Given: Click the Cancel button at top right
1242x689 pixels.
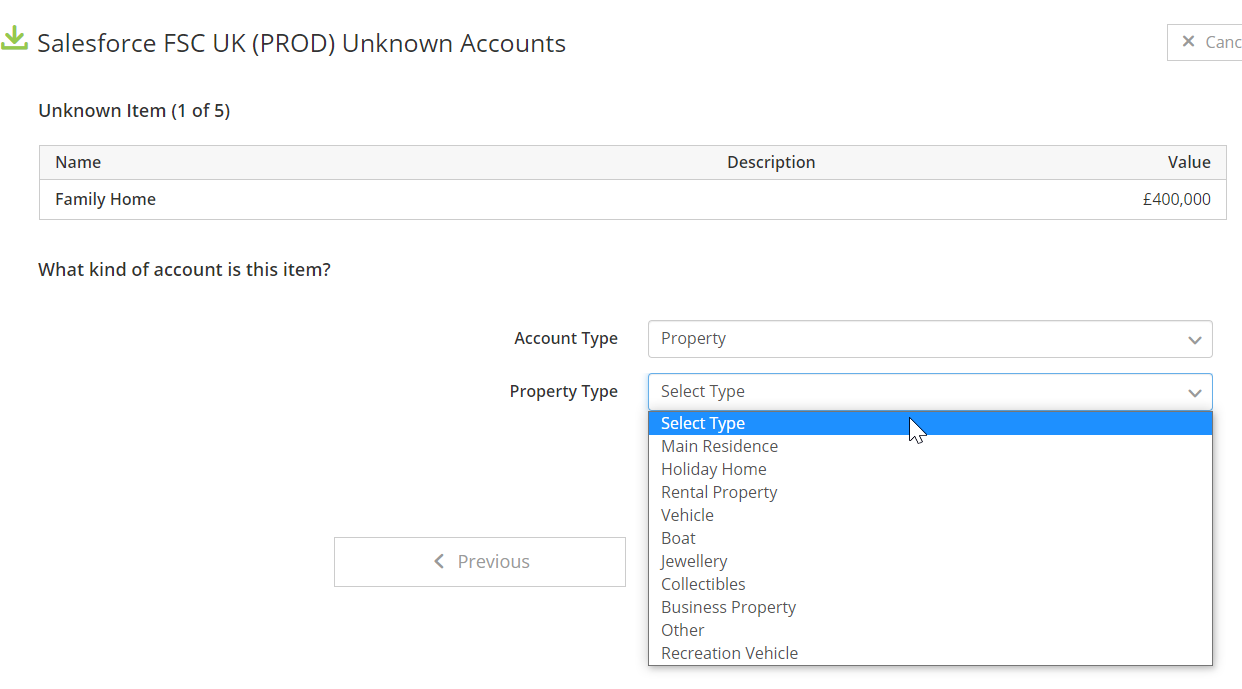Looking at the screenshot, I should pyautogui.click(x=1205, y=42).
